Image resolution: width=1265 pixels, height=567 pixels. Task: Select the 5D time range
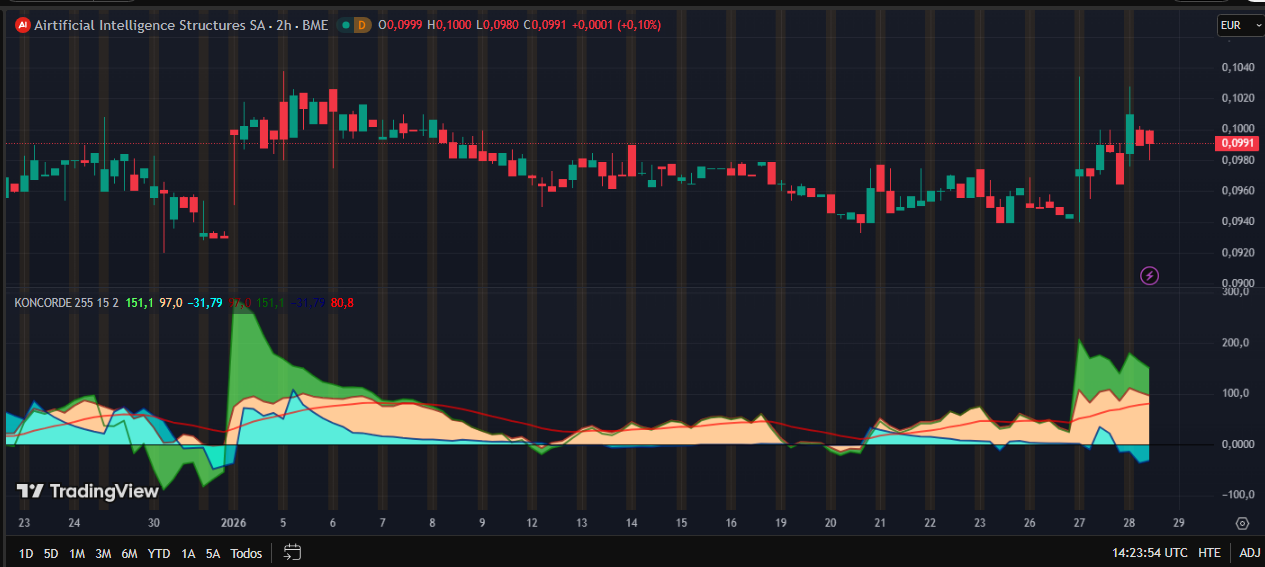pyautogui.click(x=51, y=553)
